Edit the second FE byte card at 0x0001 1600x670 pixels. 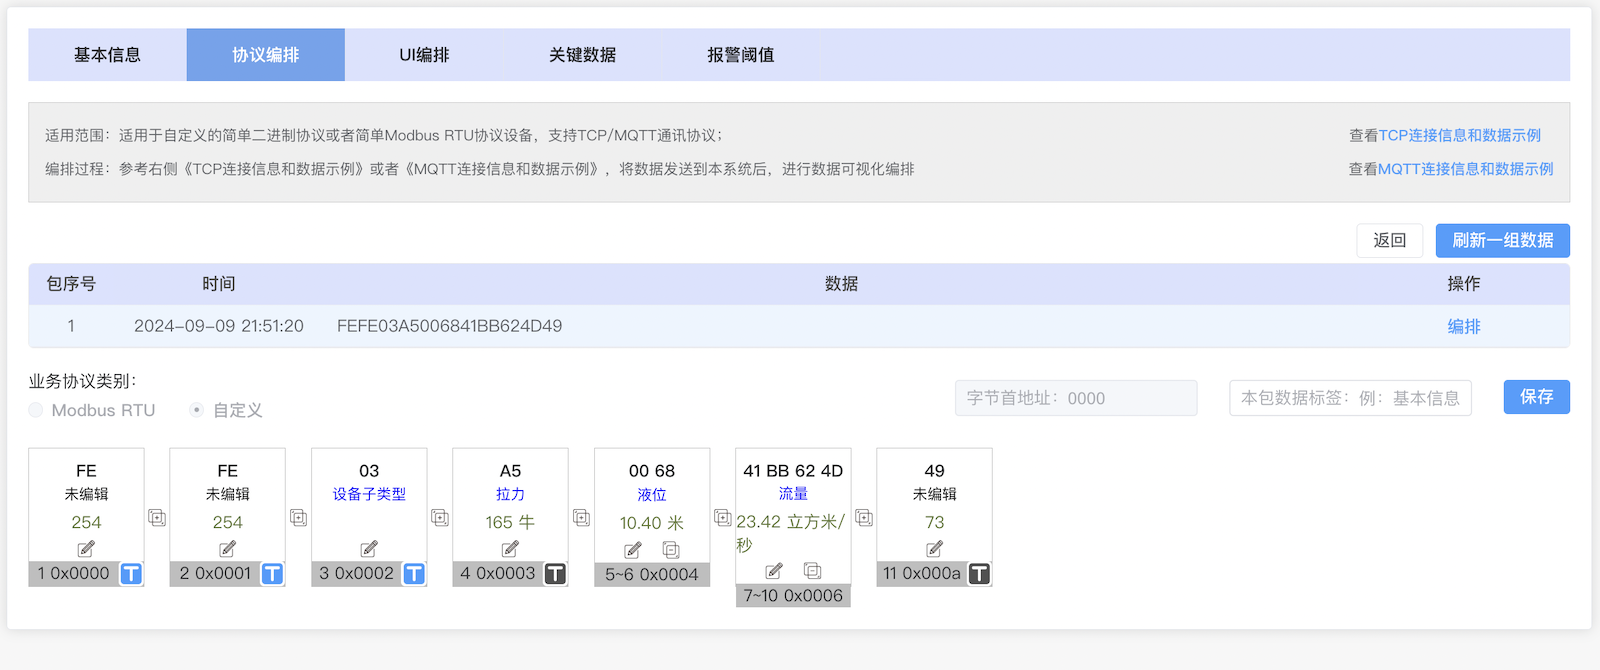[228, 549]
